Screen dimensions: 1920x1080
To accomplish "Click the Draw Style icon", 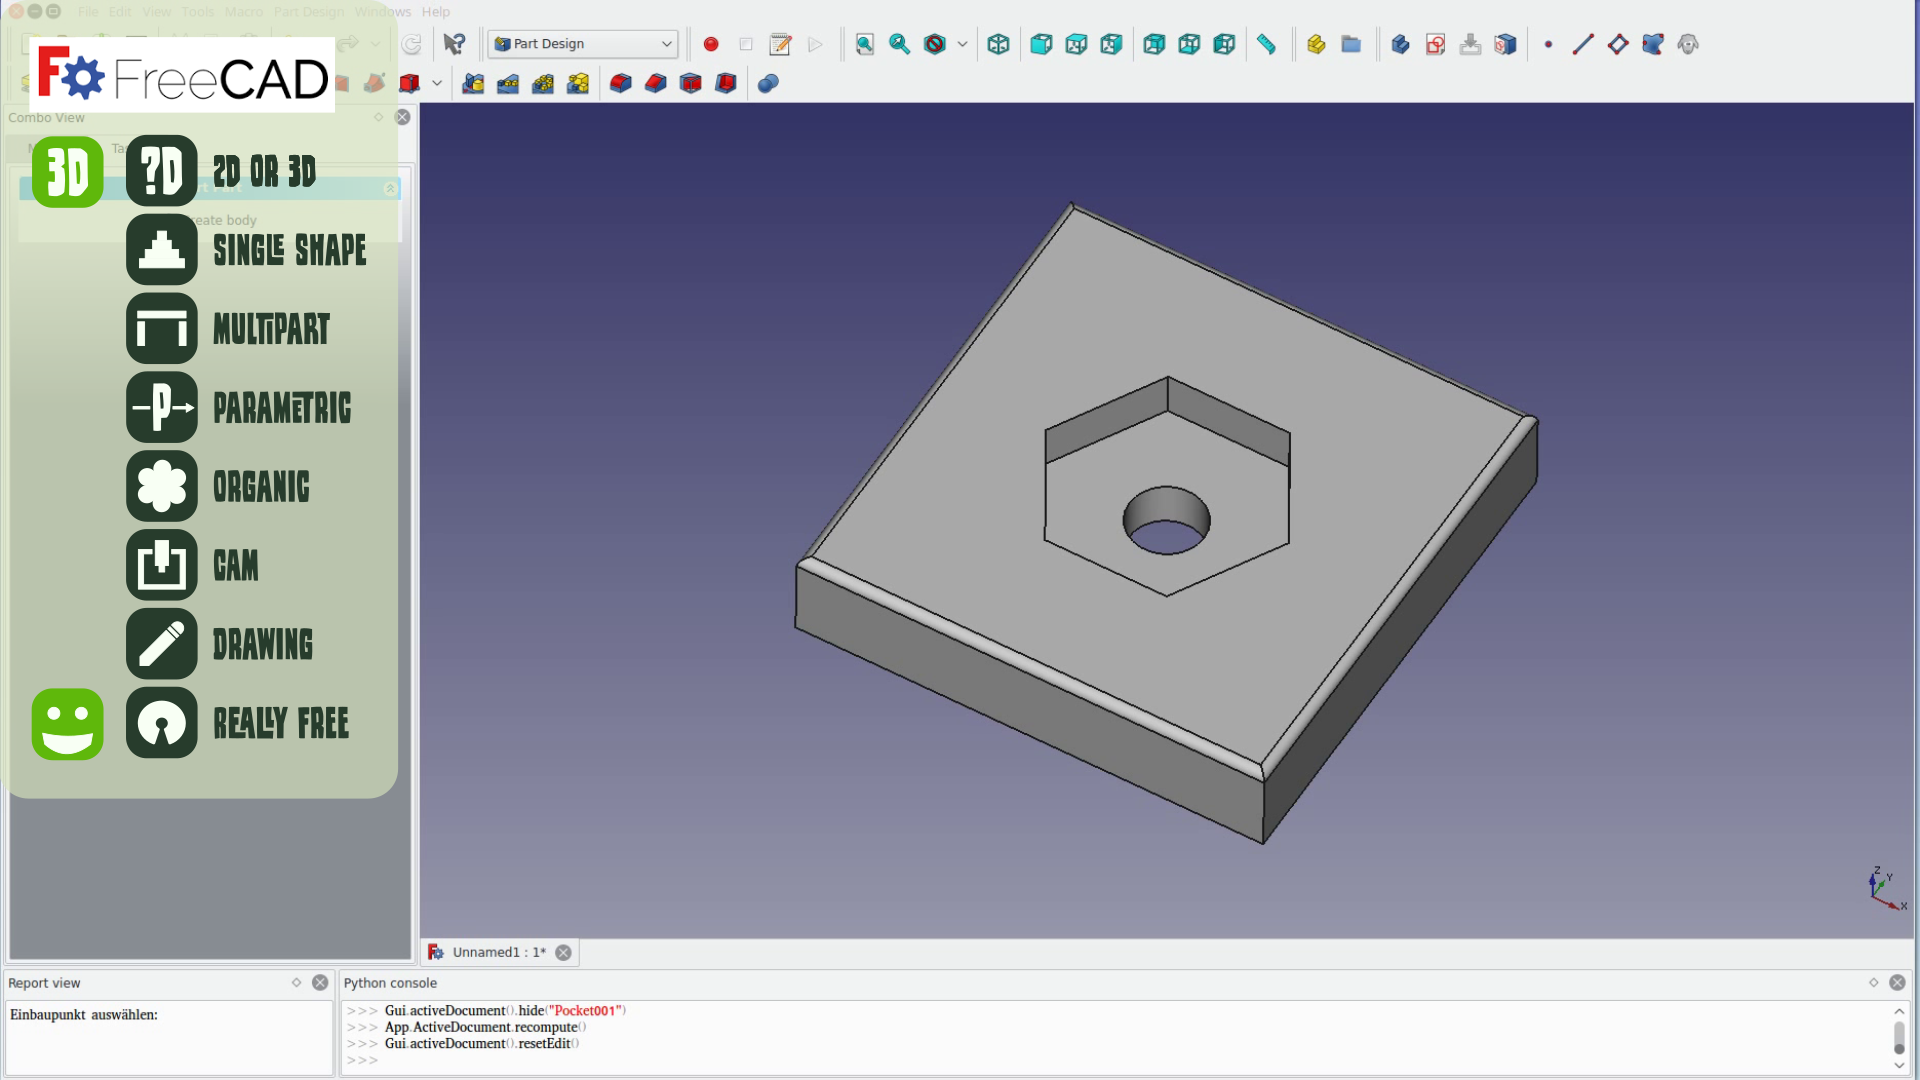I will 935,44.
